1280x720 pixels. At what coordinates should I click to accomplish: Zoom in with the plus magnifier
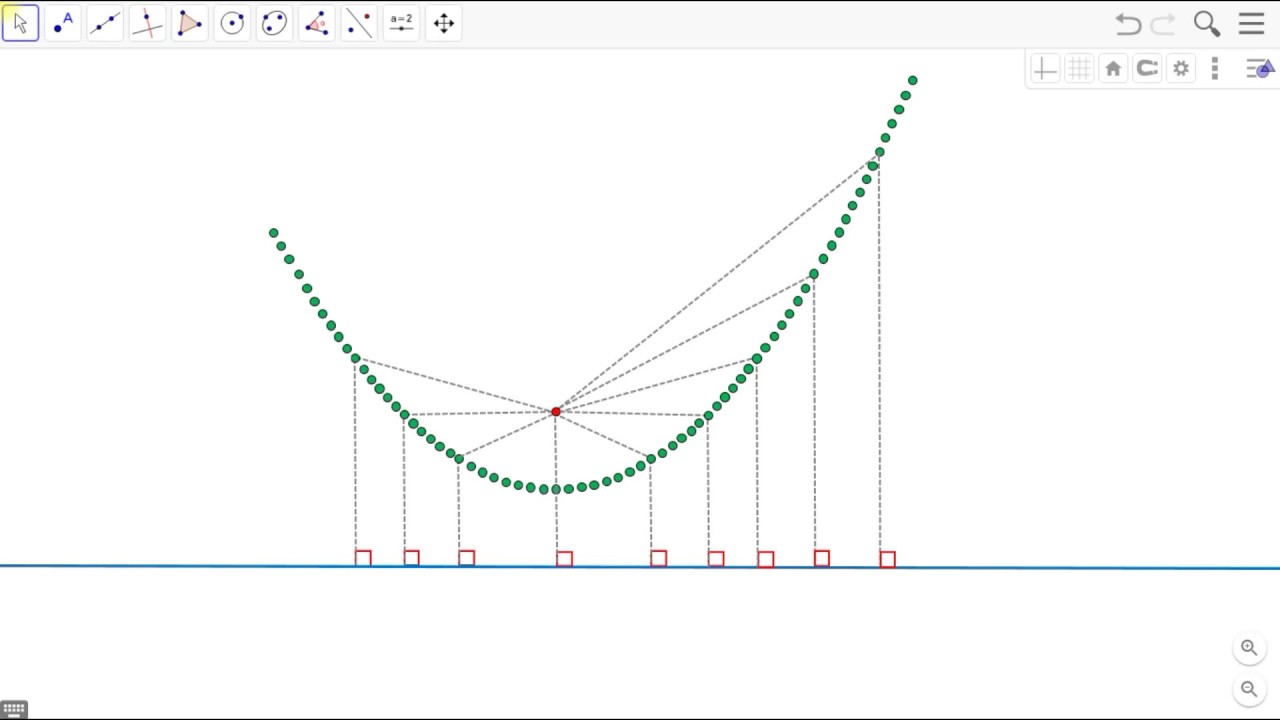coord(1249,648)
